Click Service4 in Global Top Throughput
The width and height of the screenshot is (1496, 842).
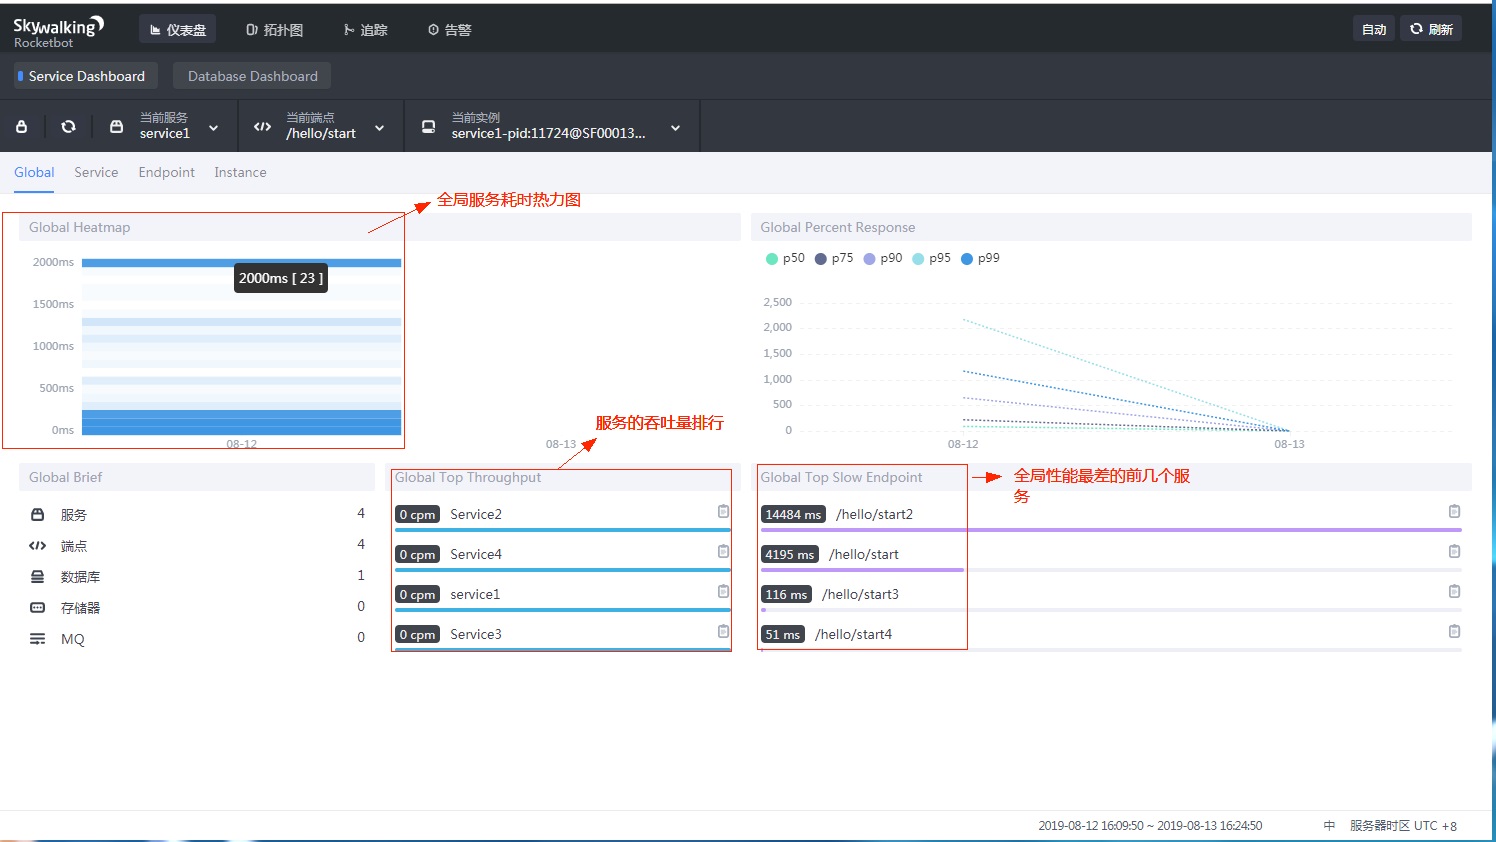tap(476, 554)
